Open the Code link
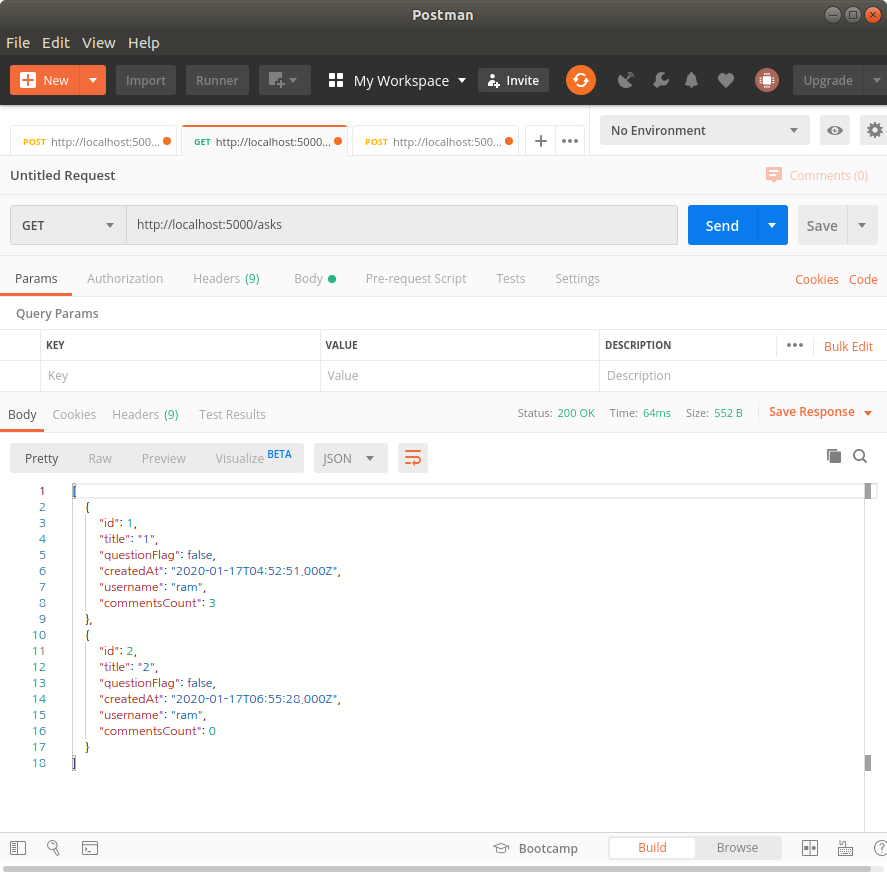The width and height of the screenshot is (887, 875). (x=863, y=279)
